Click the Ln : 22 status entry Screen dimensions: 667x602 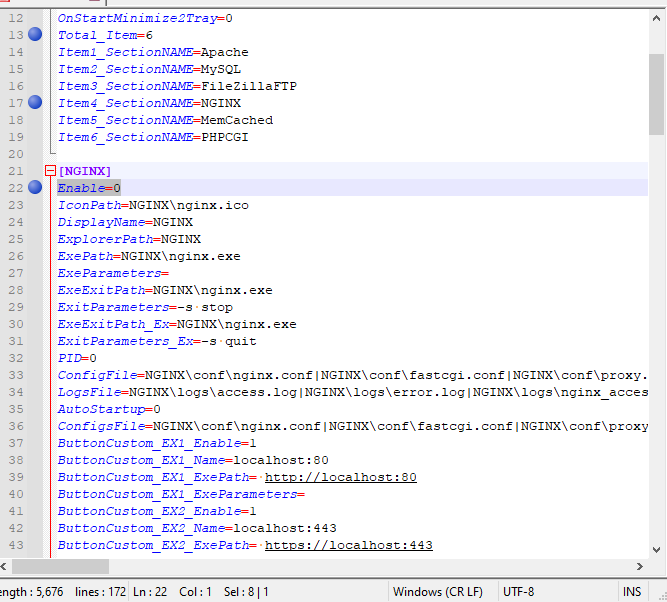tap(150, 592)
